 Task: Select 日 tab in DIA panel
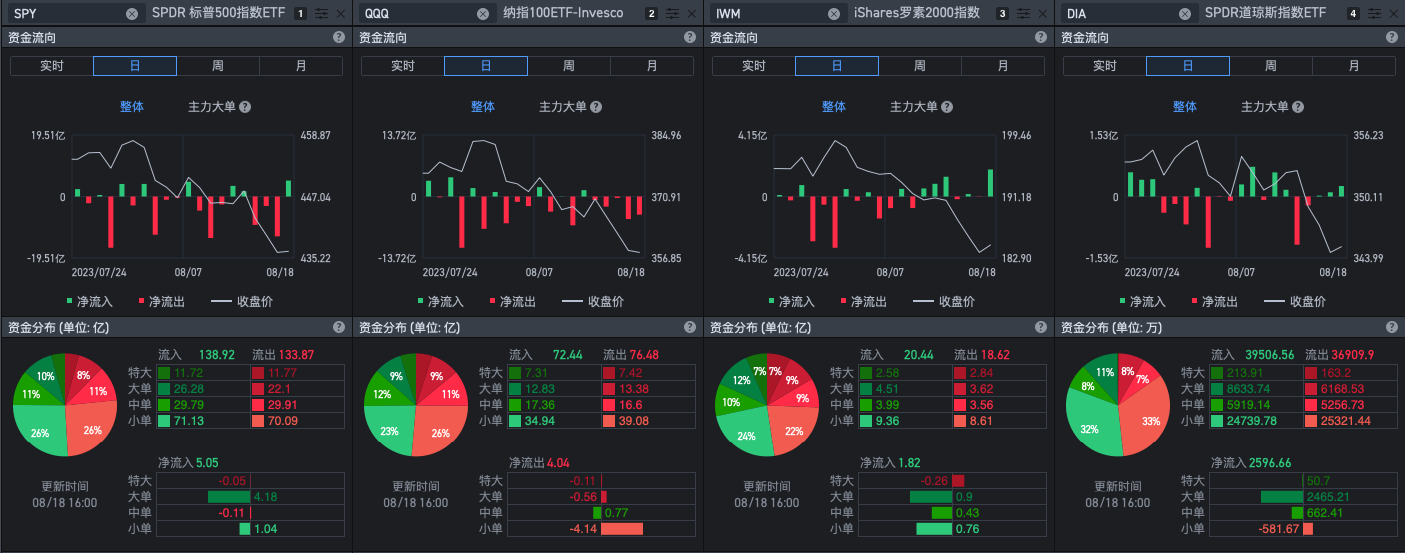[1188, 66]
